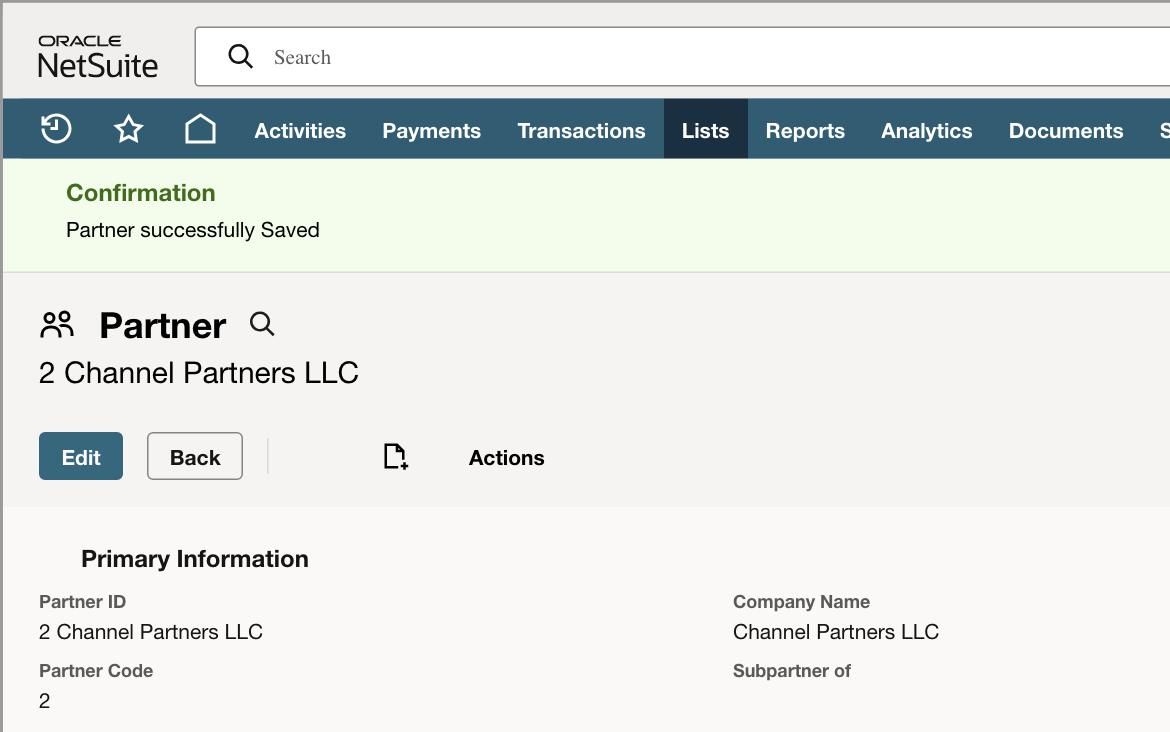Click the Partner Code label
The image size is (1170, 732).
[x=96, y=671]
